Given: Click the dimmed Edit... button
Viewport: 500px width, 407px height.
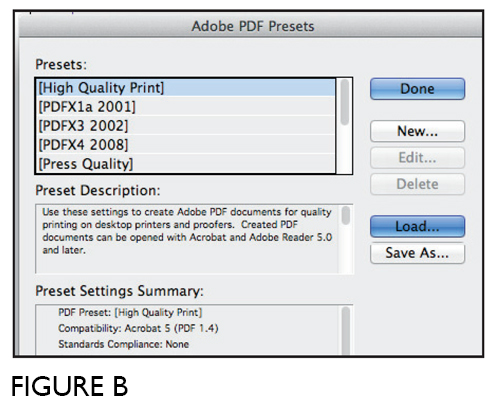Looking at the screenshot, I should (x=417, y=158).
